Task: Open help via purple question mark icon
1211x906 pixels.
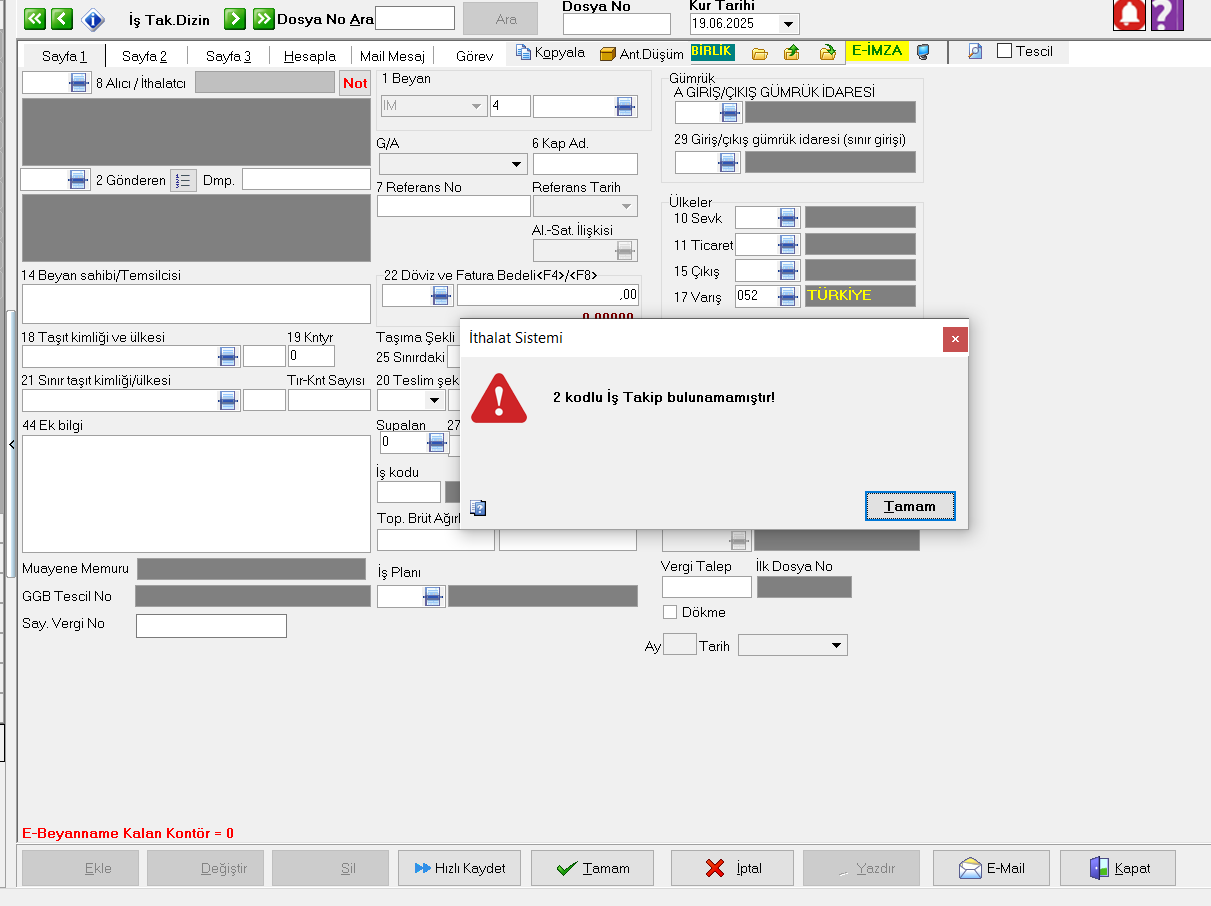Action: pos(1166,15)
